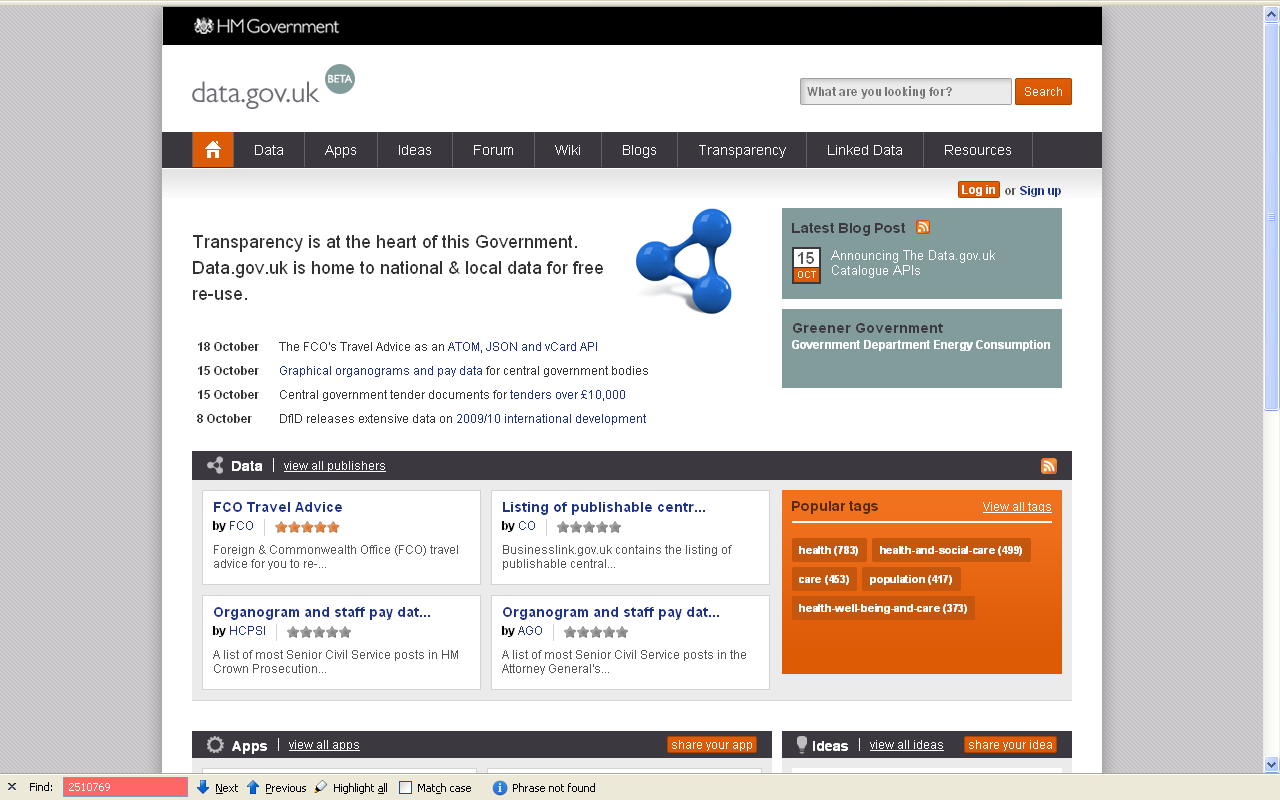Image resolution: width=1280 pixels, height=800 pixels.
Task: Click the rating stars for CO listing
Action: pyautogui.click(x=589, y=527)
